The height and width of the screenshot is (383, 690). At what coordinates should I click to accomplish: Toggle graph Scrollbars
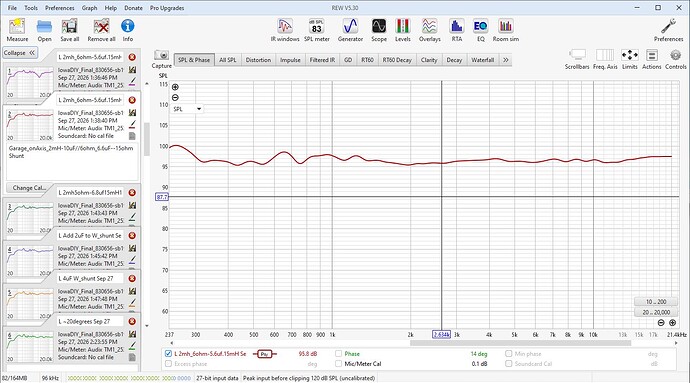coord(577,59)
